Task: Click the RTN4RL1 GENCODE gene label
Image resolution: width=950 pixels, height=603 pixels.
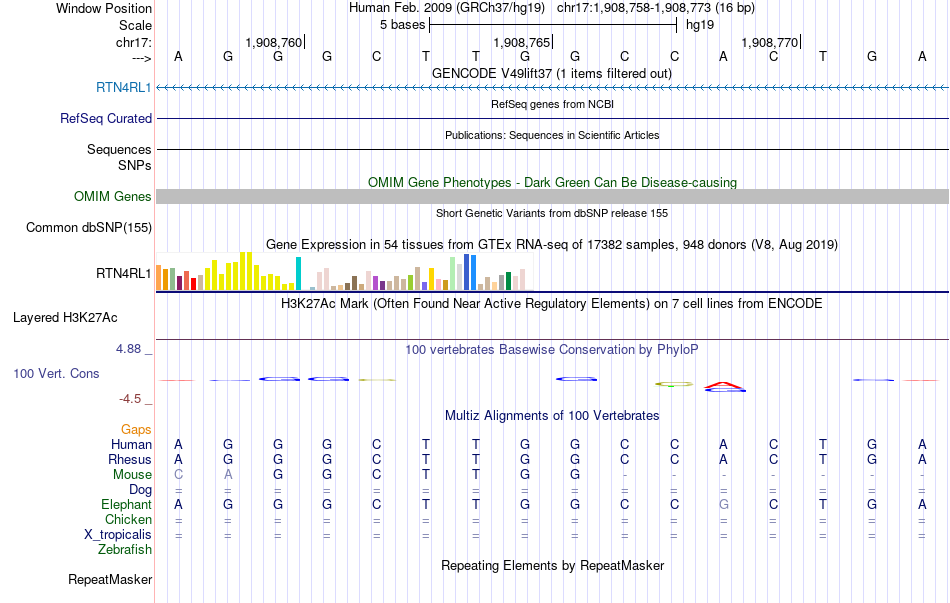Action: (124, 87)
